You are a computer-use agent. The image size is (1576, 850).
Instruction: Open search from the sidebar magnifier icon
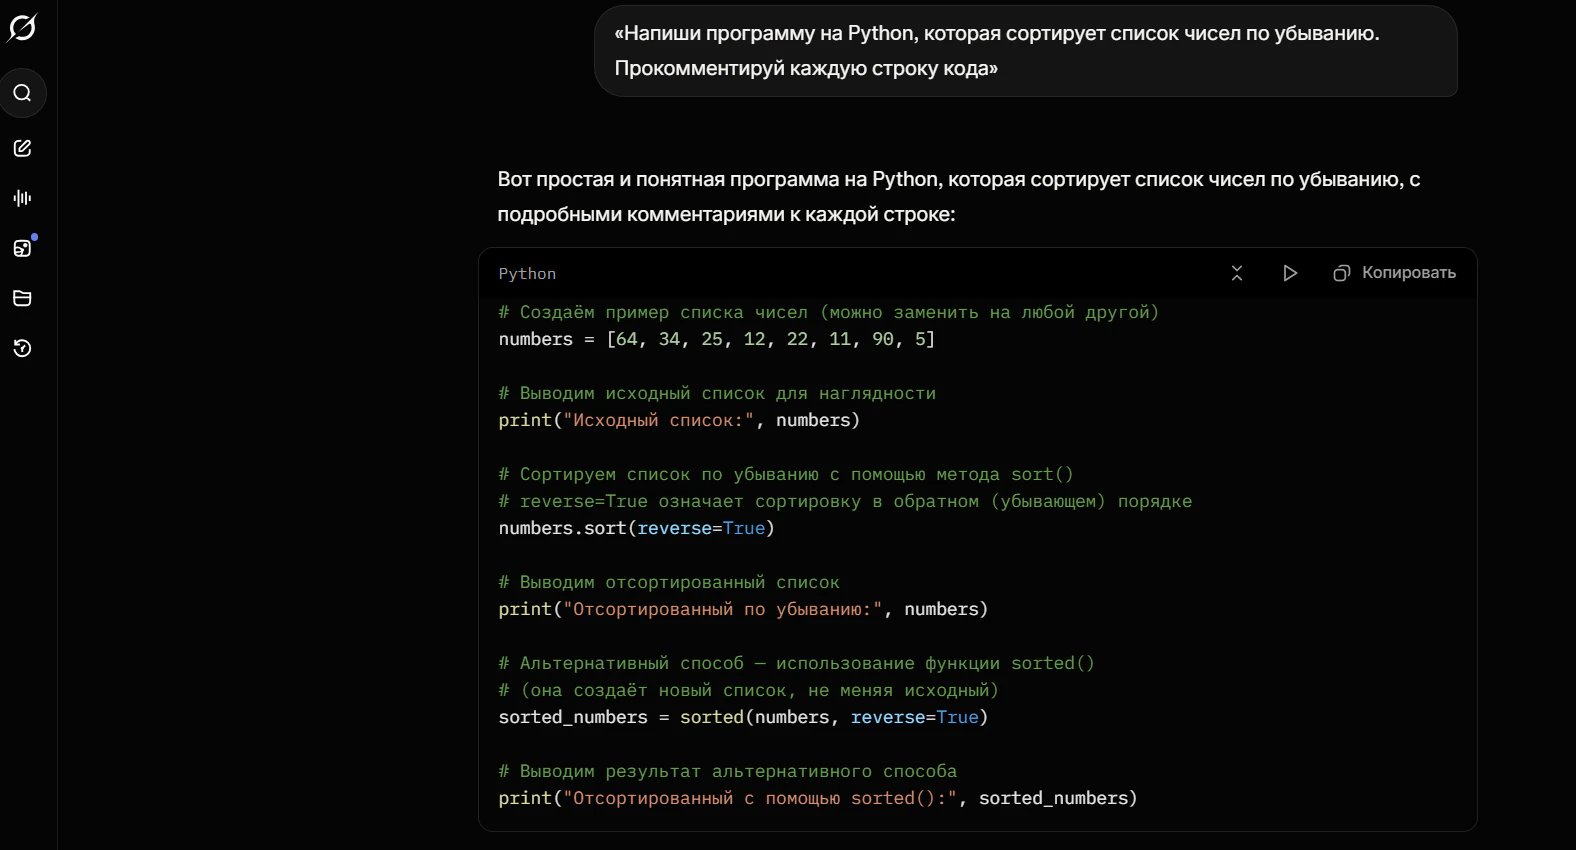tap(22, 93)
